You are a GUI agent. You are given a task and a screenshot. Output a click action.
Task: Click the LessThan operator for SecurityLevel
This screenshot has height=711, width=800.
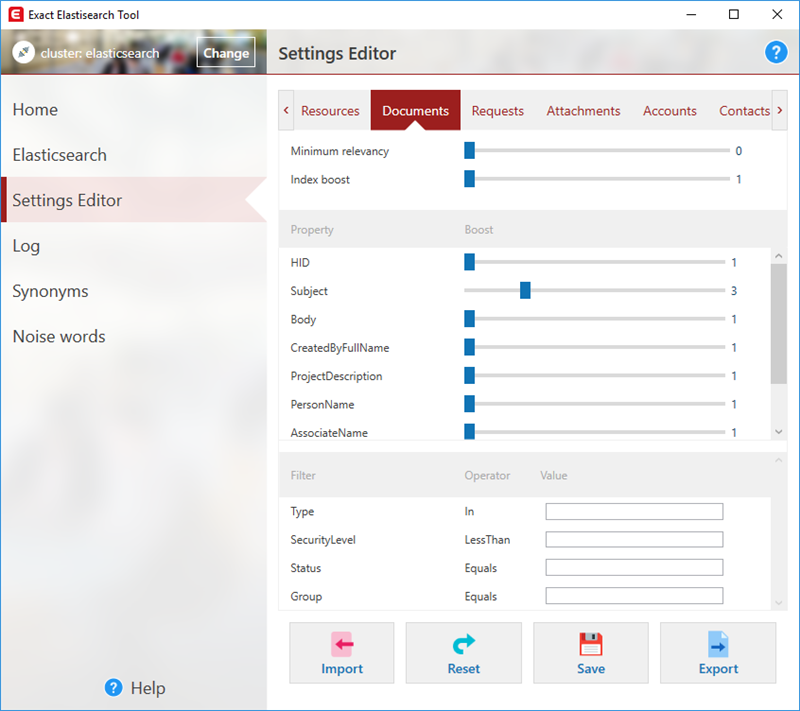click(487, 540)
